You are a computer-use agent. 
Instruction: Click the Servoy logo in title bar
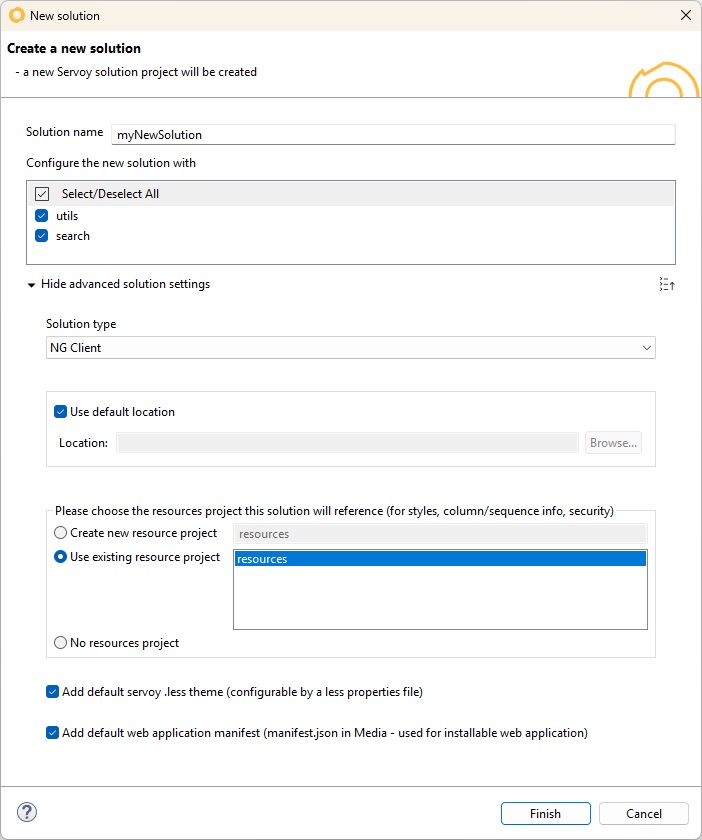coord(17,15)
